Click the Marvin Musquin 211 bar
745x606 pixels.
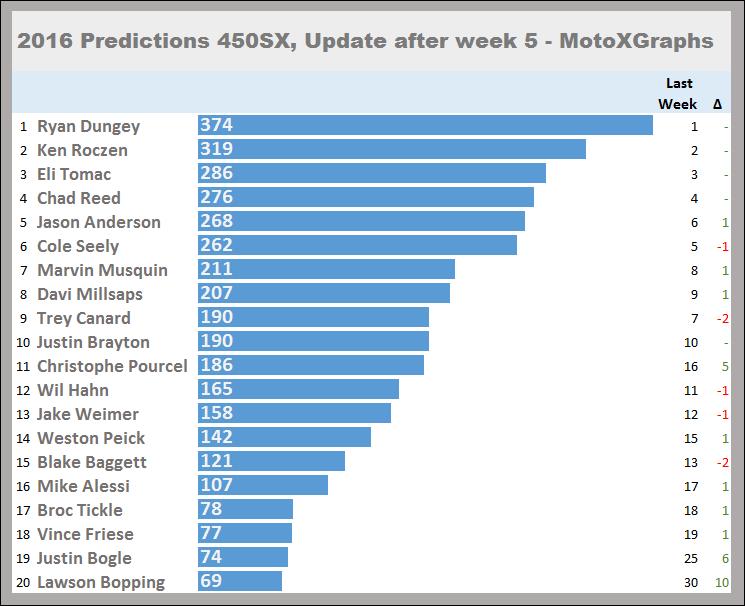point(326,270)
